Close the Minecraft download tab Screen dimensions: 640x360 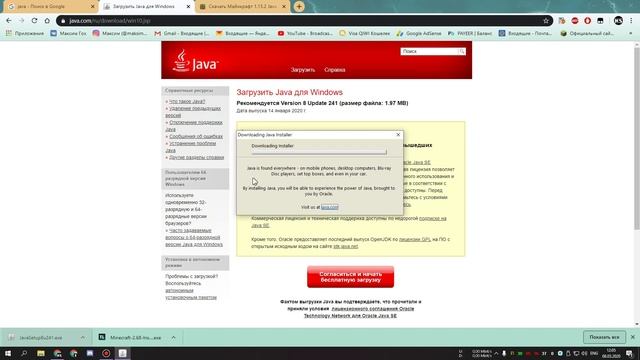pyautogui.click(x=284, y=7)
